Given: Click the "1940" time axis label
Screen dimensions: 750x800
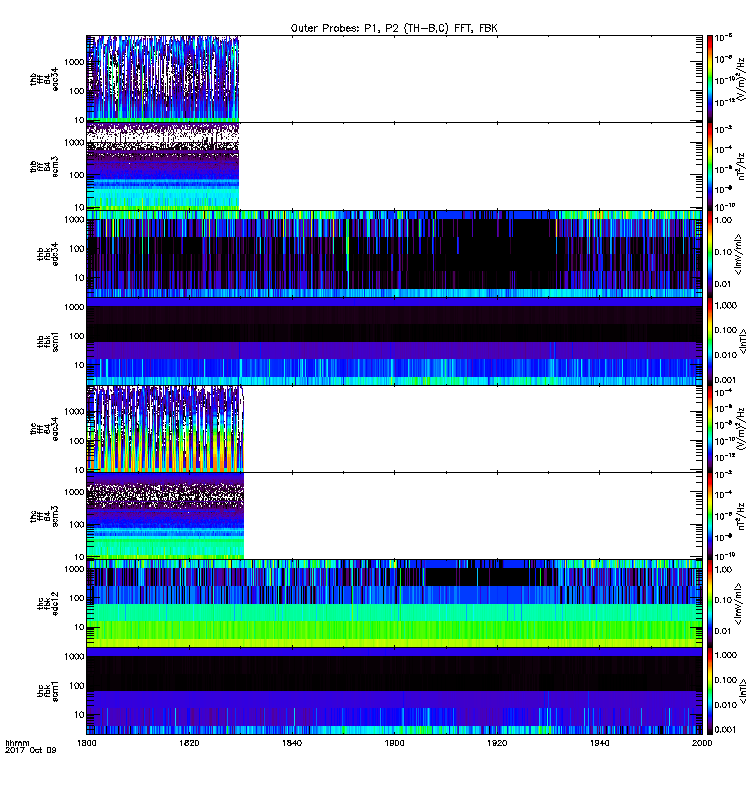Looking at the screenshot, I should point(599,743).
